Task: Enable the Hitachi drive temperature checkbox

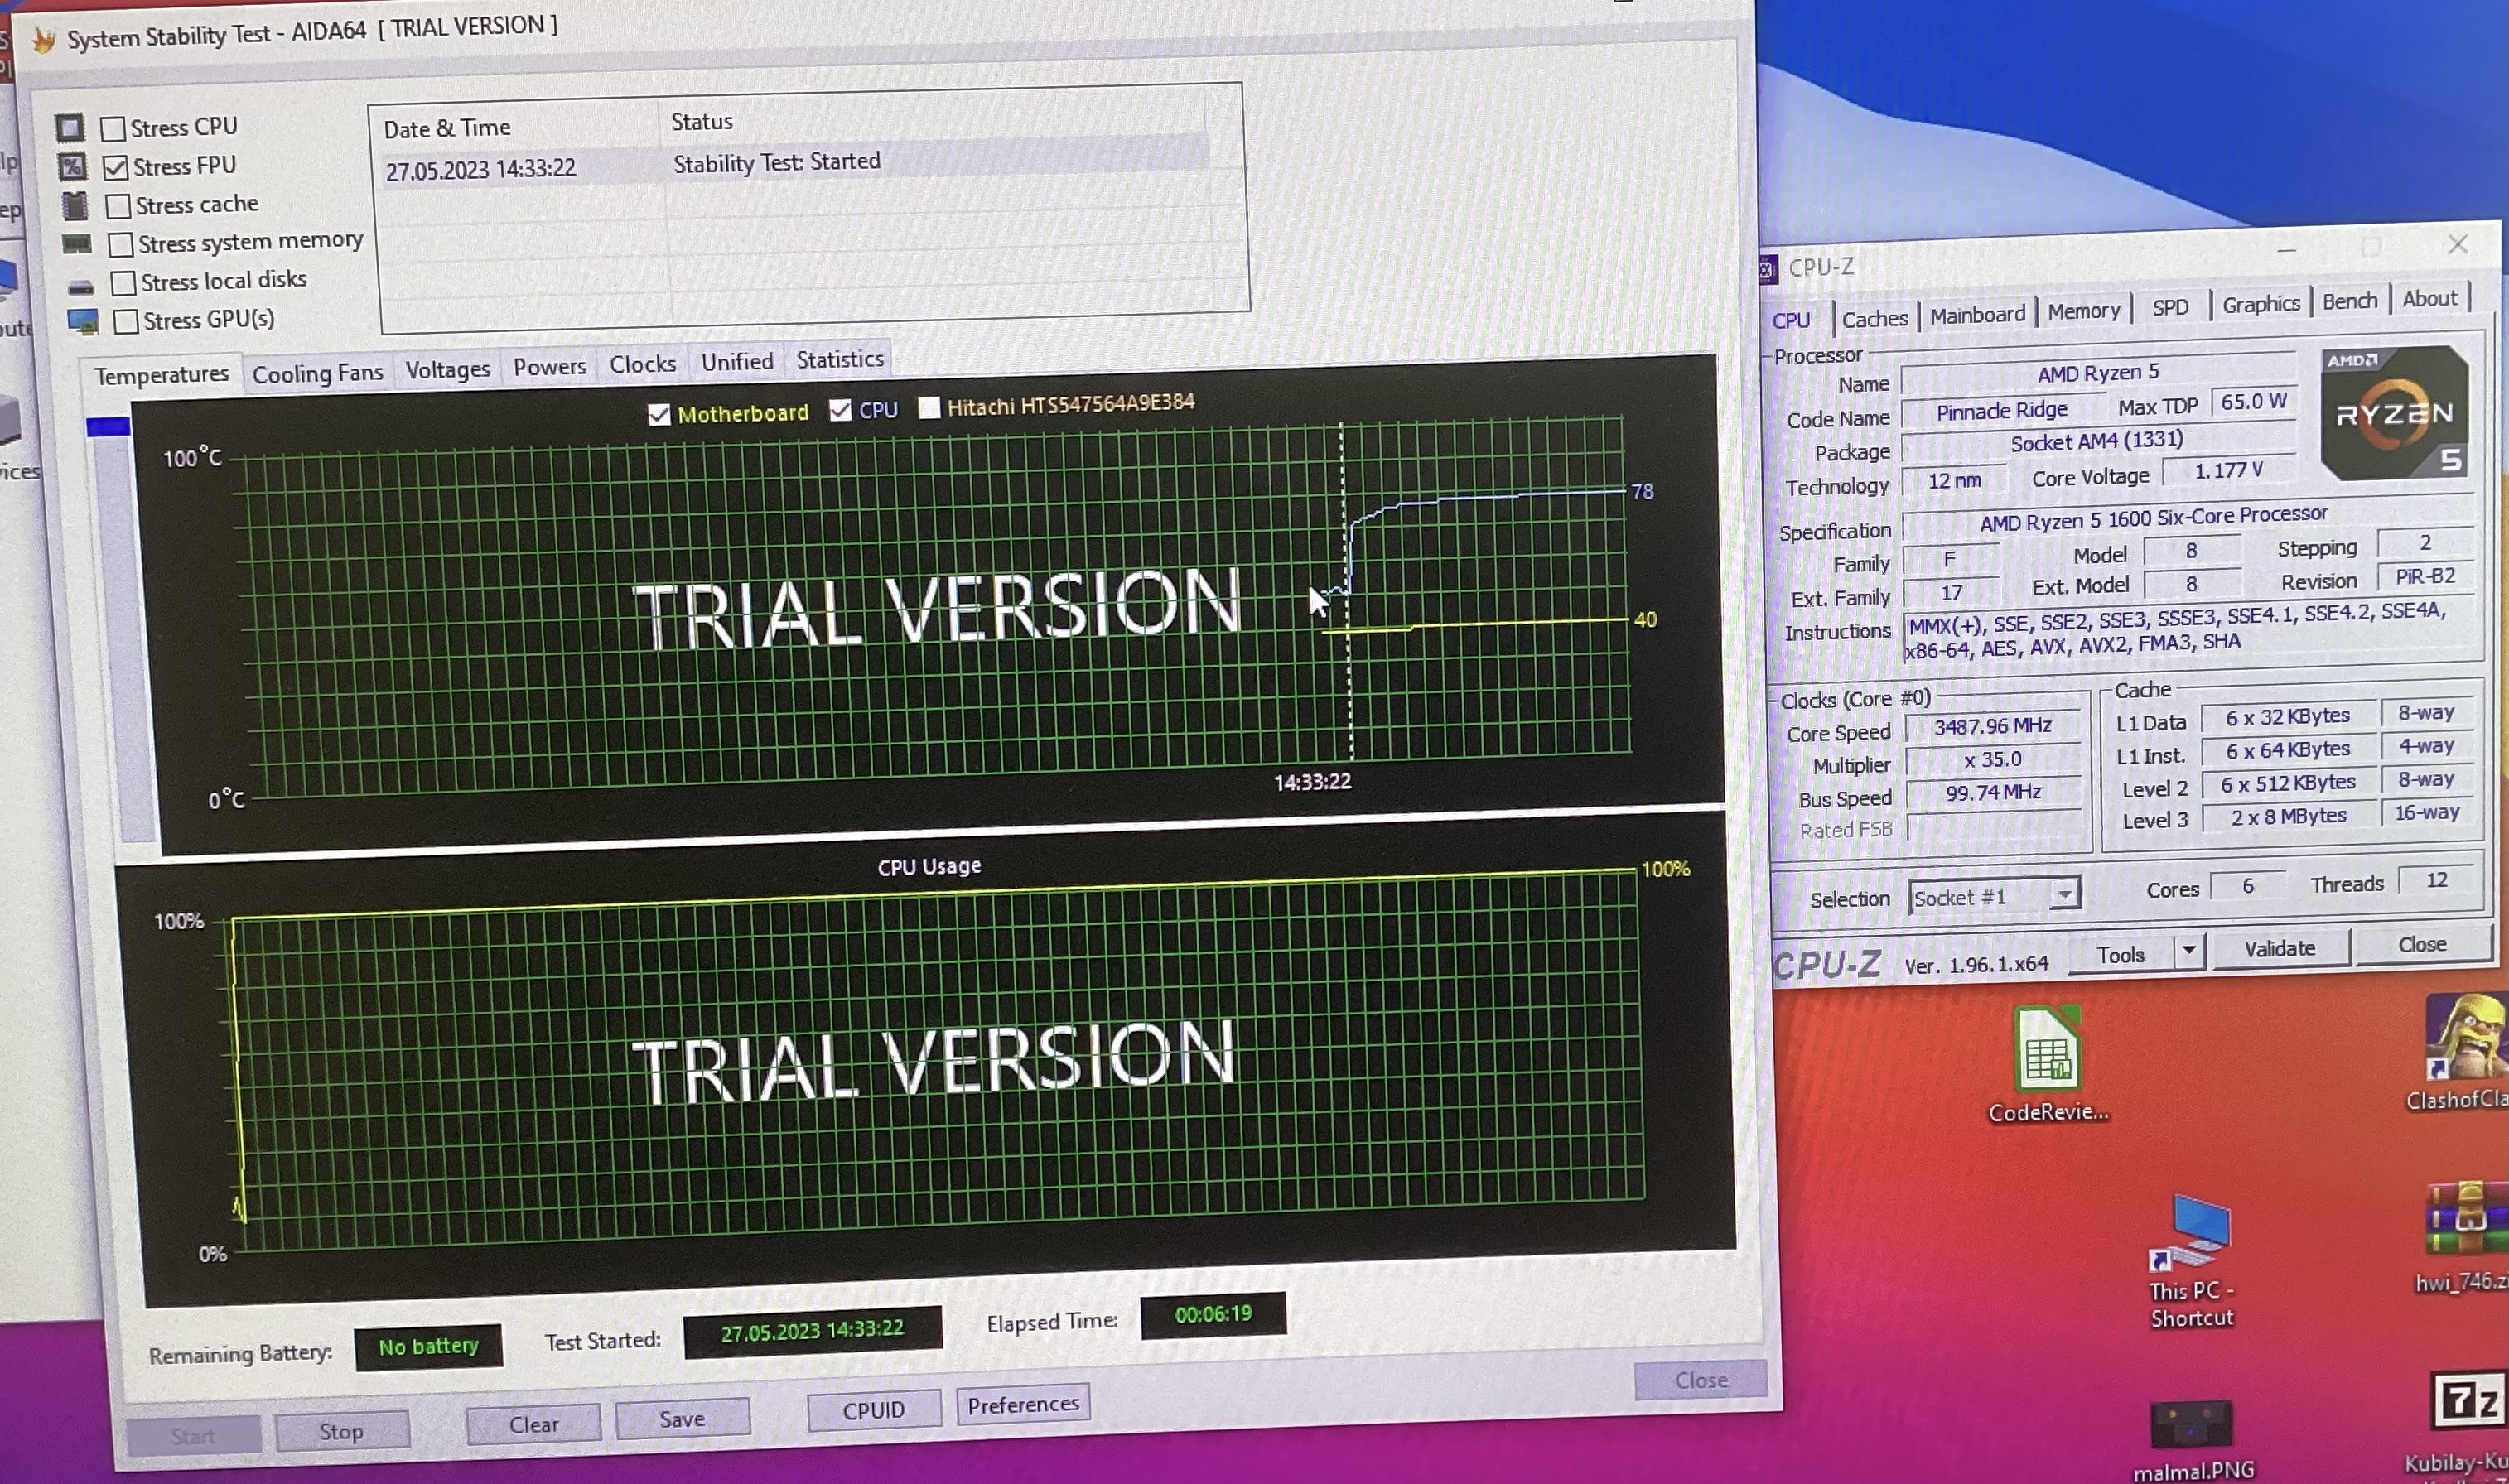Action: pyautogui.click(x=929, y=408)
